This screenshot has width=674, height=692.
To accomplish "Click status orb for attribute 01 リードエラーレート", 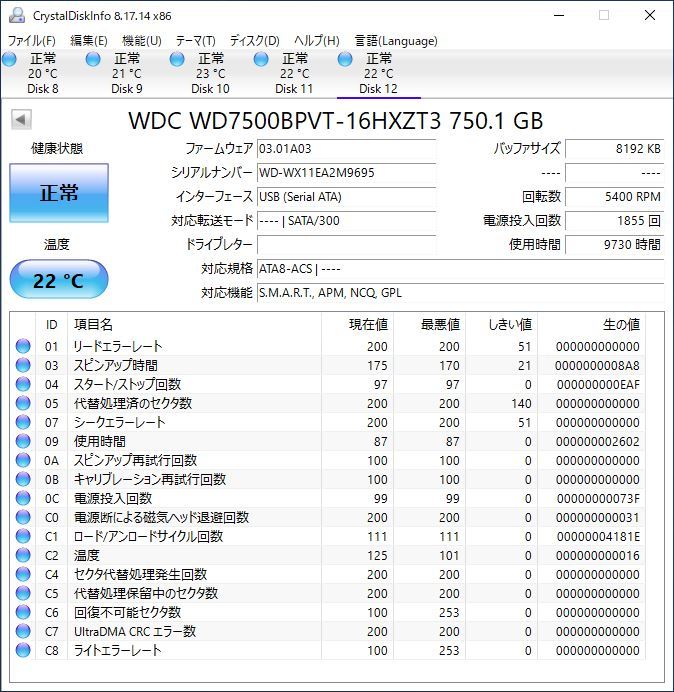I will coord(23,346).
